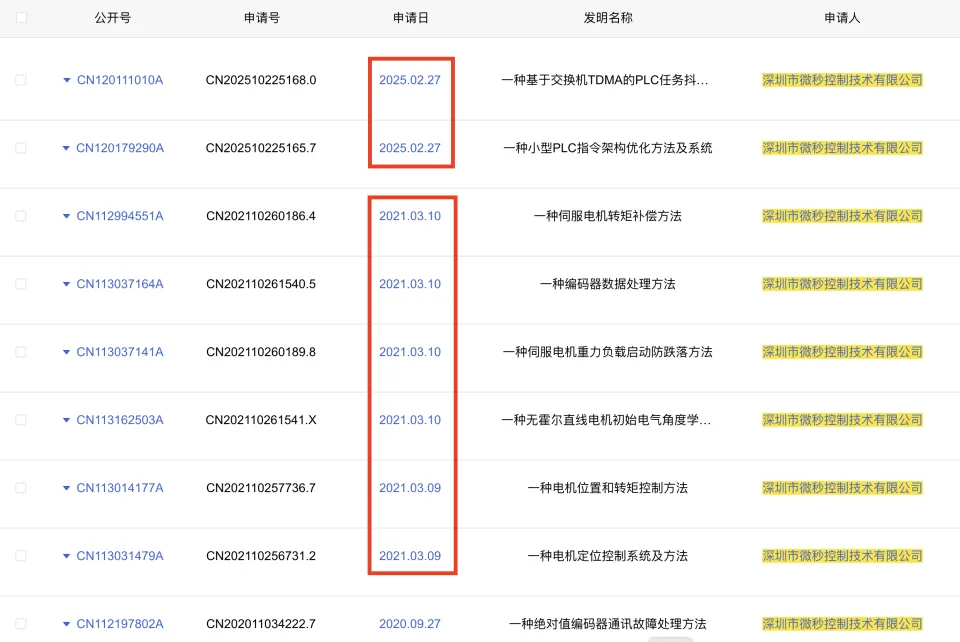The image size is (960, 642).
Task: Tick the select-all checkbox in header
Action: 22,18
